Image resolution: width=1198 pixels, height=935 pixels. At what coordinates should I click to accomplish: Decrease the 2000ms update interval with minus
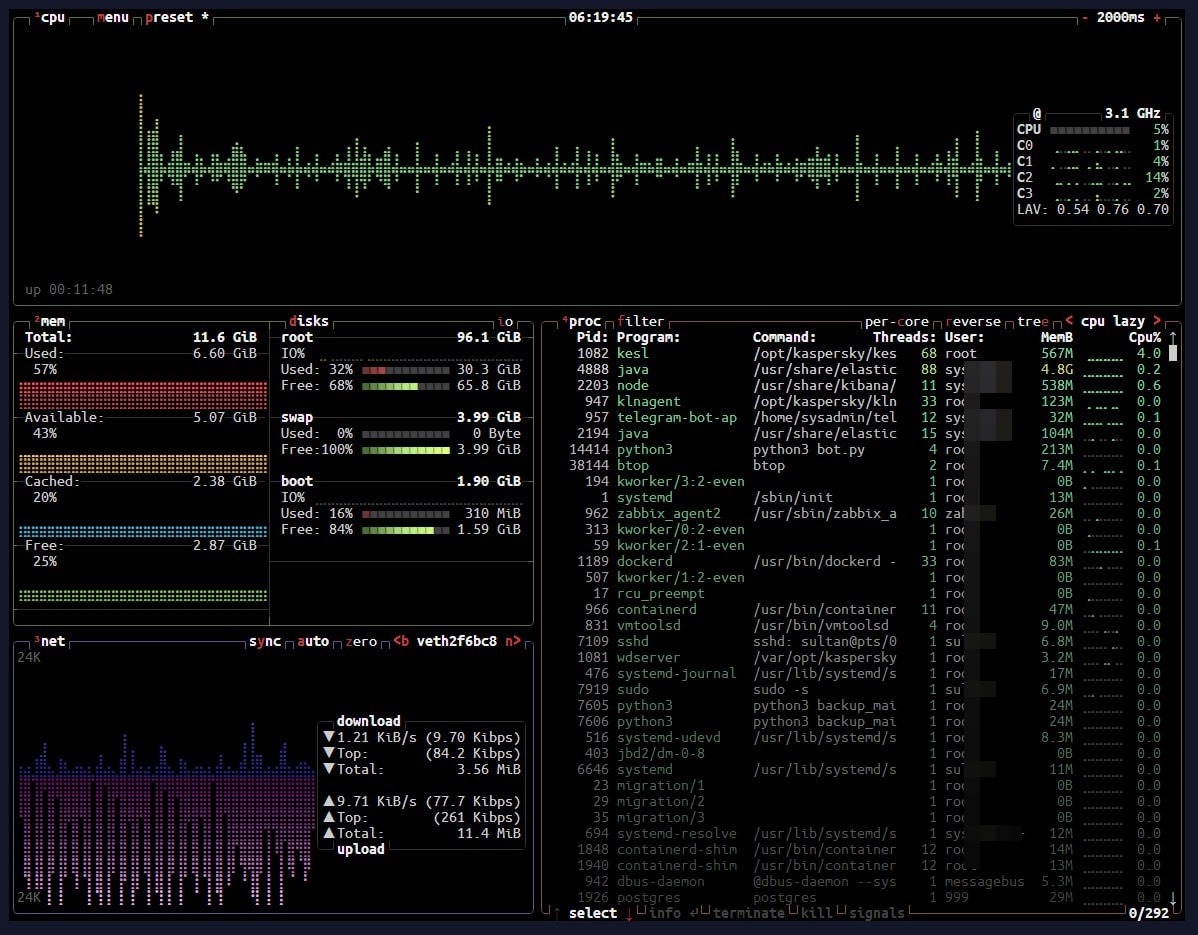tap(1085, 17)
